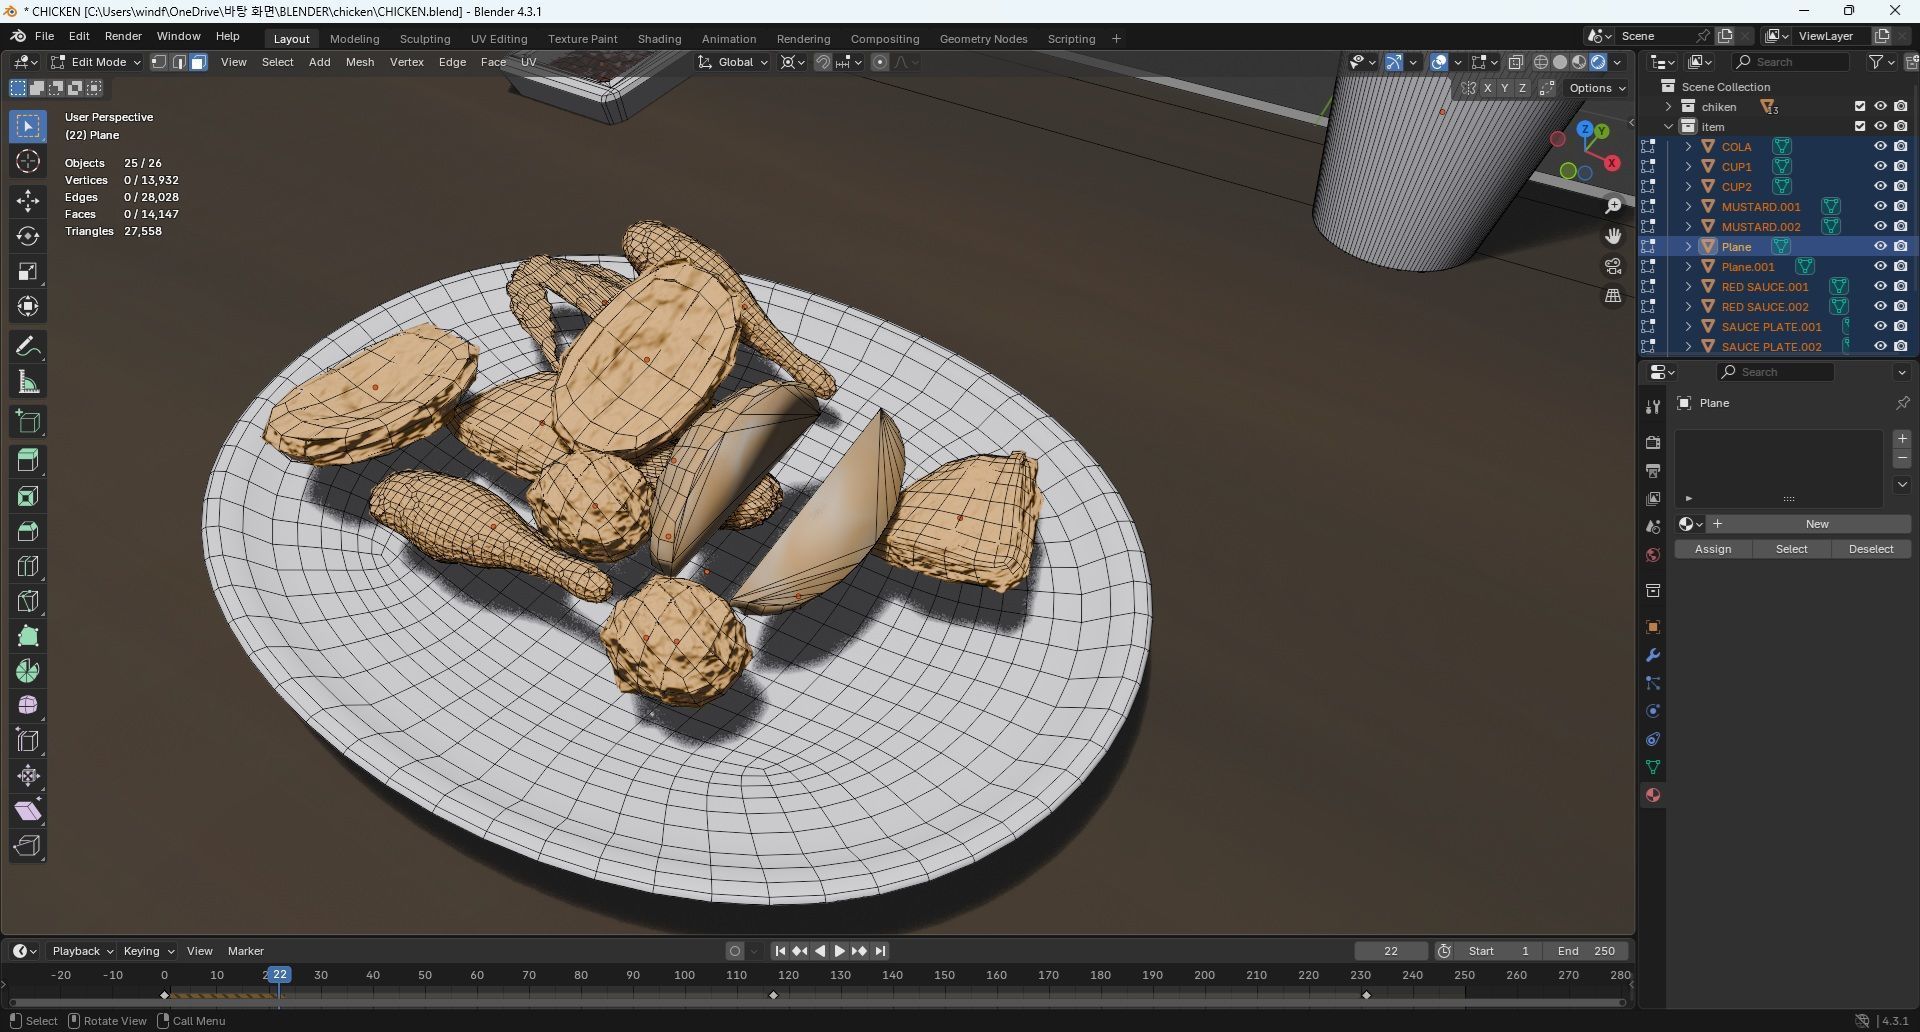The image size is (1920, 1032).
Task: Select the Smooth tool
Action: click(28, 706)
